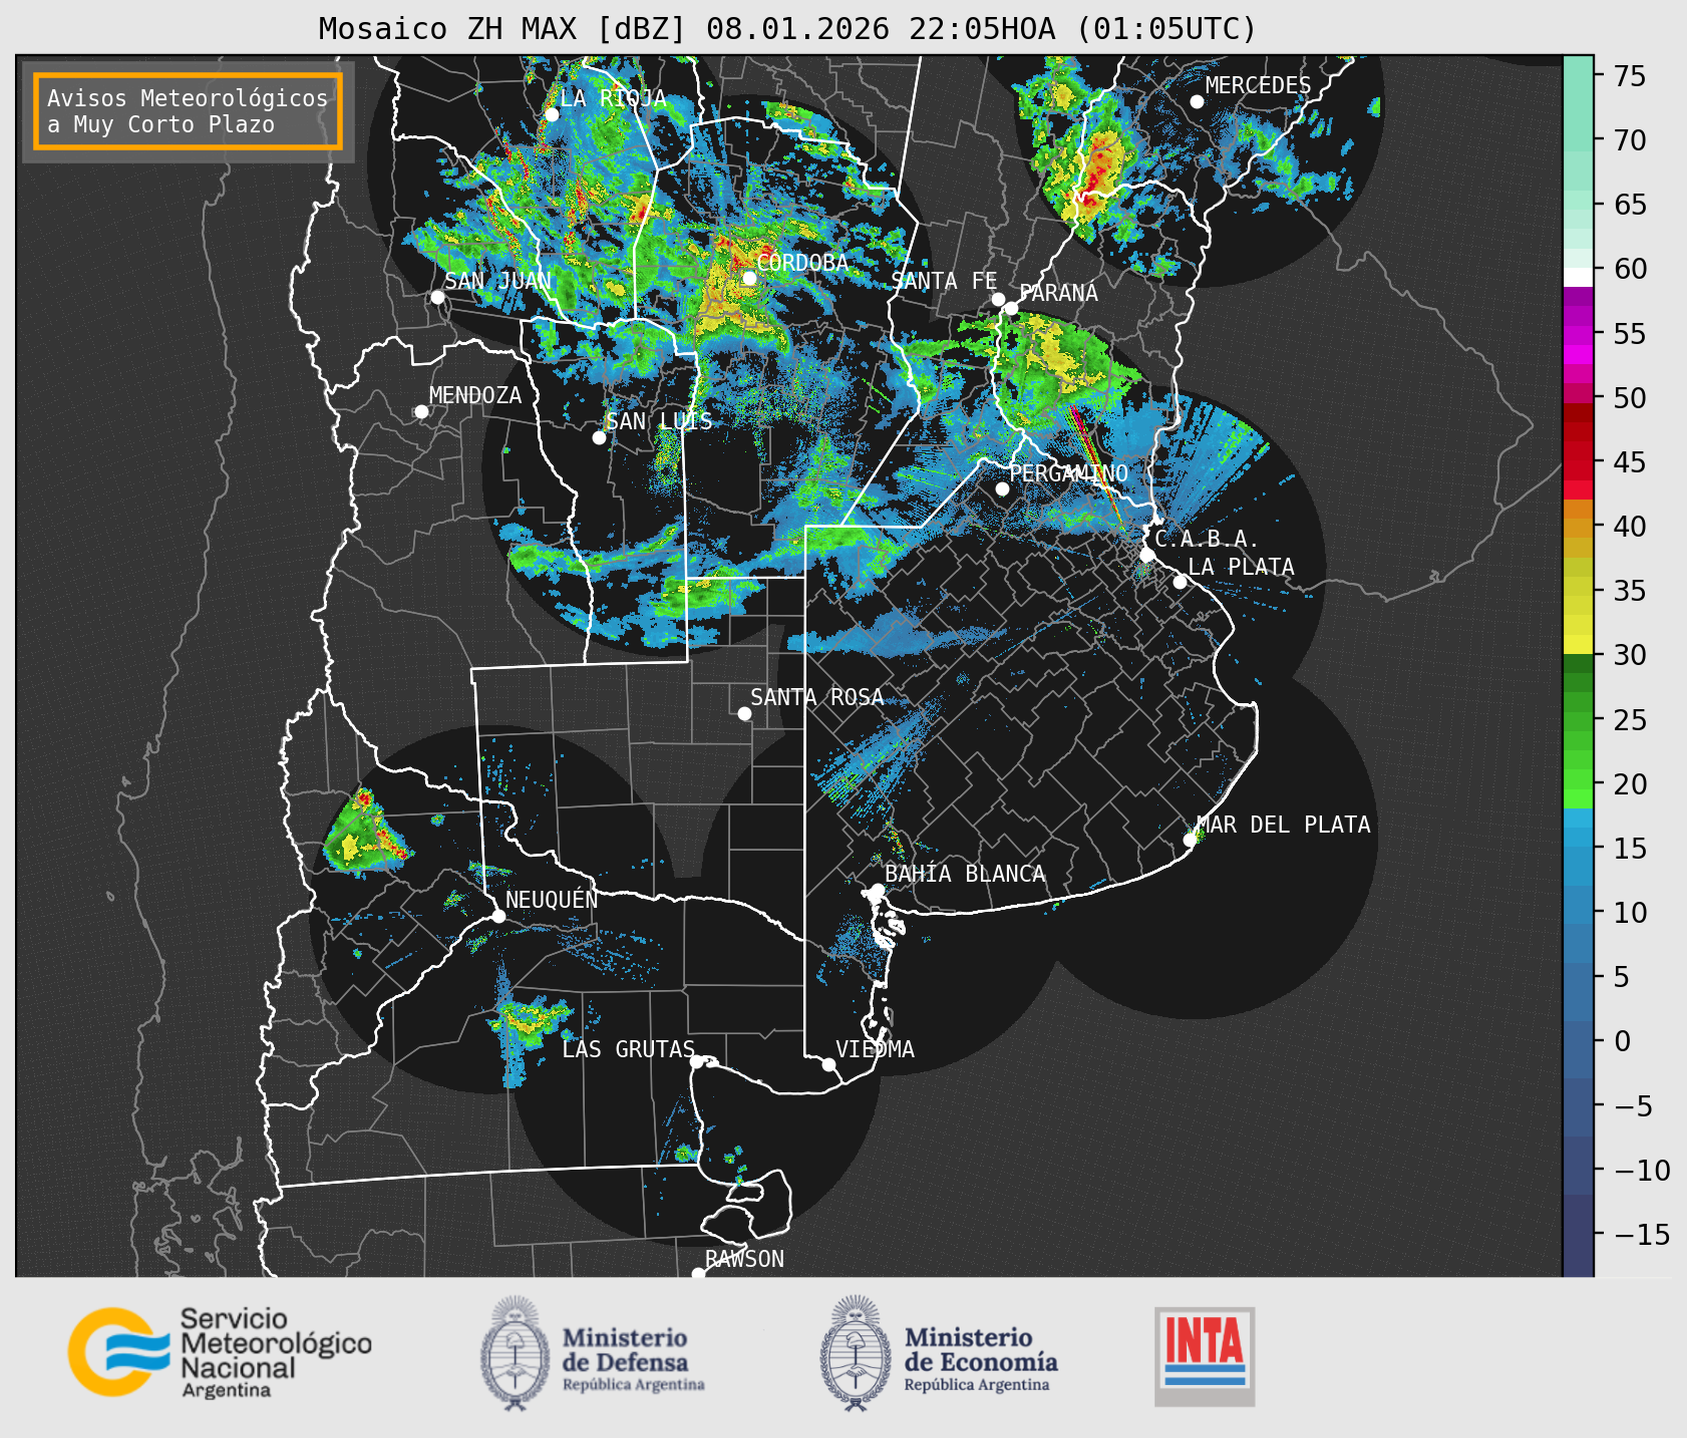
Task: Click the 75 dBZ value on color scale
Action: point(1628,76)
